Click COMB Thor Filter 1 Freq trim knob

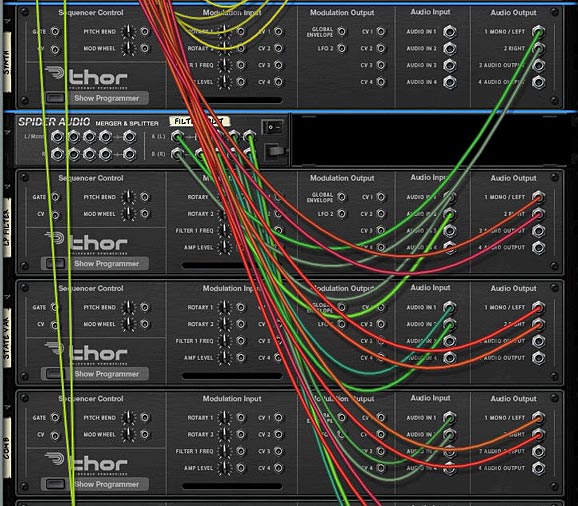[224, 451]
